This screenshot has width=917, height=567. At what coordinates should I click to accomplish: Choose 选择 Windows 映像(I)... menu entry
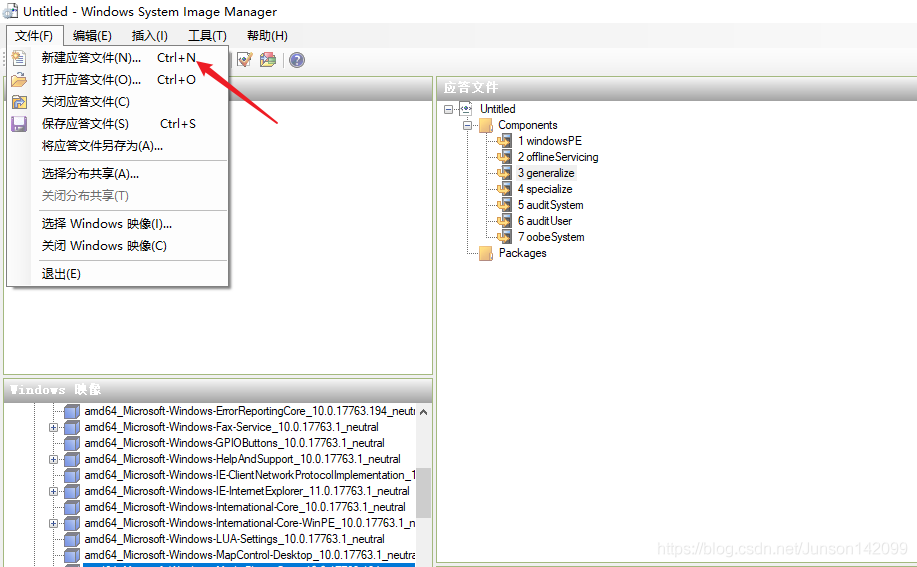coord(118,224)
